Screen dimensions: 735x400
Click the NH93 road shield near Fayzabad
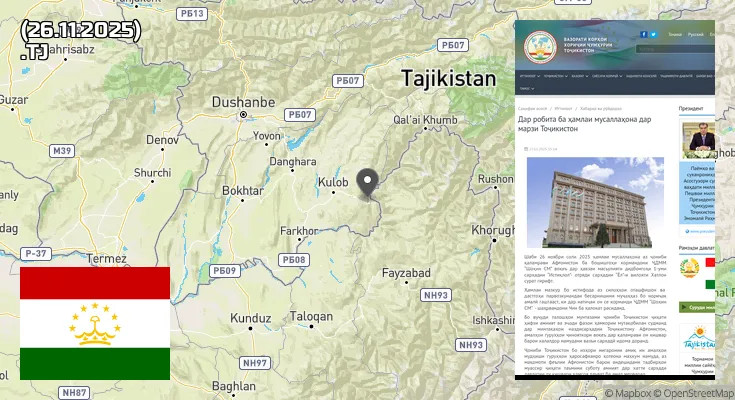coord(436,295)
